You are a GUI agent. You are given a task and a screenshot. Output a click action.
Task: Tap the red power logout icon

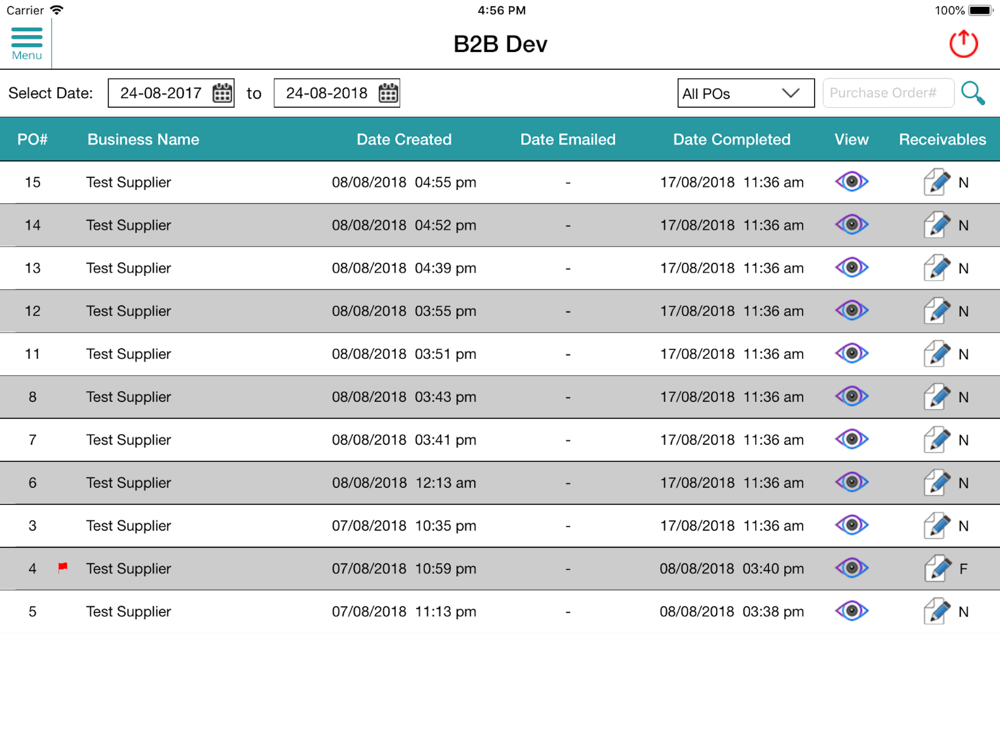click(963, 44)
